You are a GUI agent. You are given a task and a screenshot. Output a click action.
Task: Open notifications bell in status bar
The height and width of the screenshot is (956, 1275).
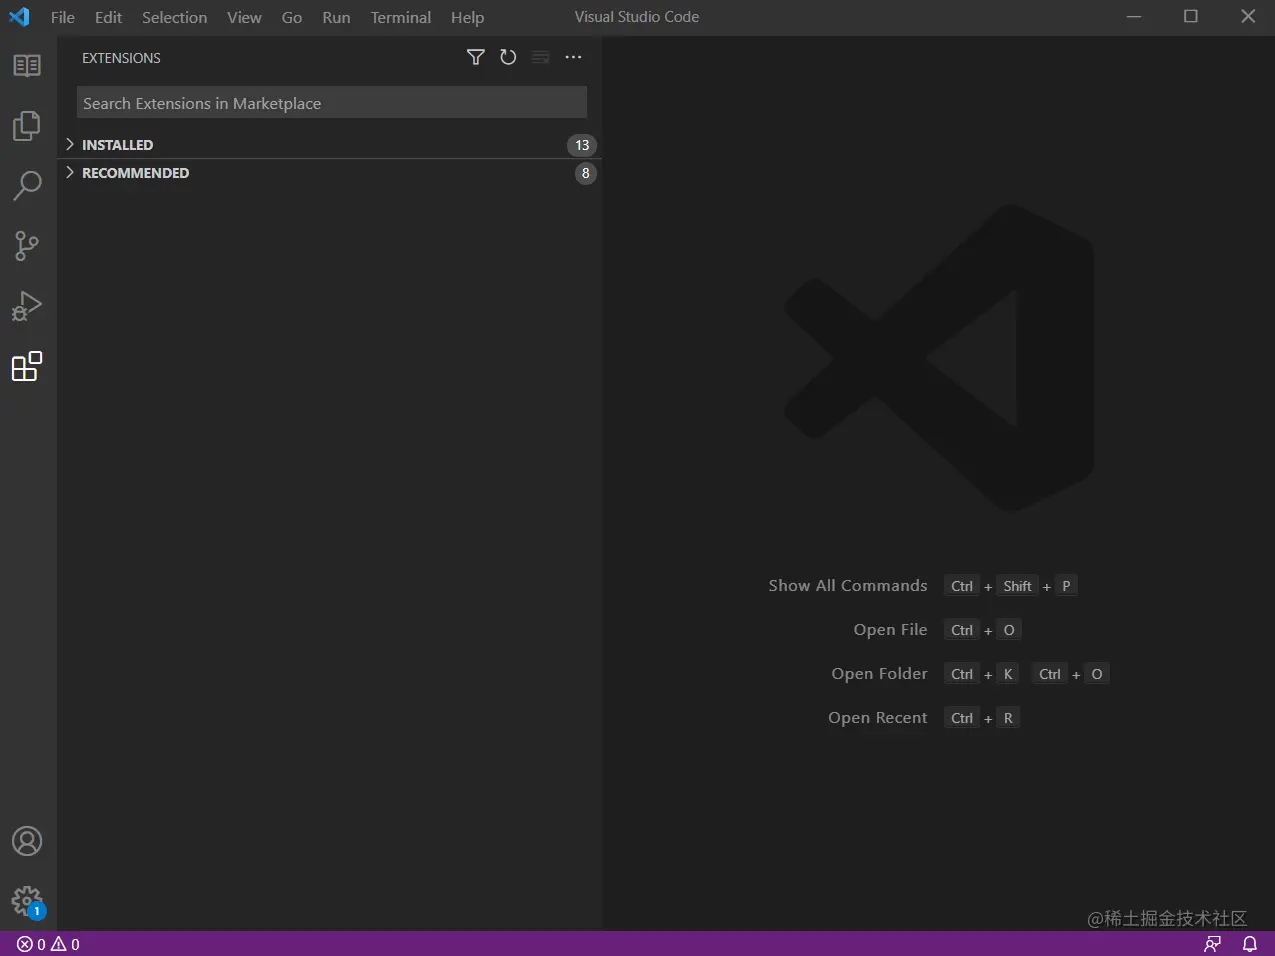click(1250, 944)
